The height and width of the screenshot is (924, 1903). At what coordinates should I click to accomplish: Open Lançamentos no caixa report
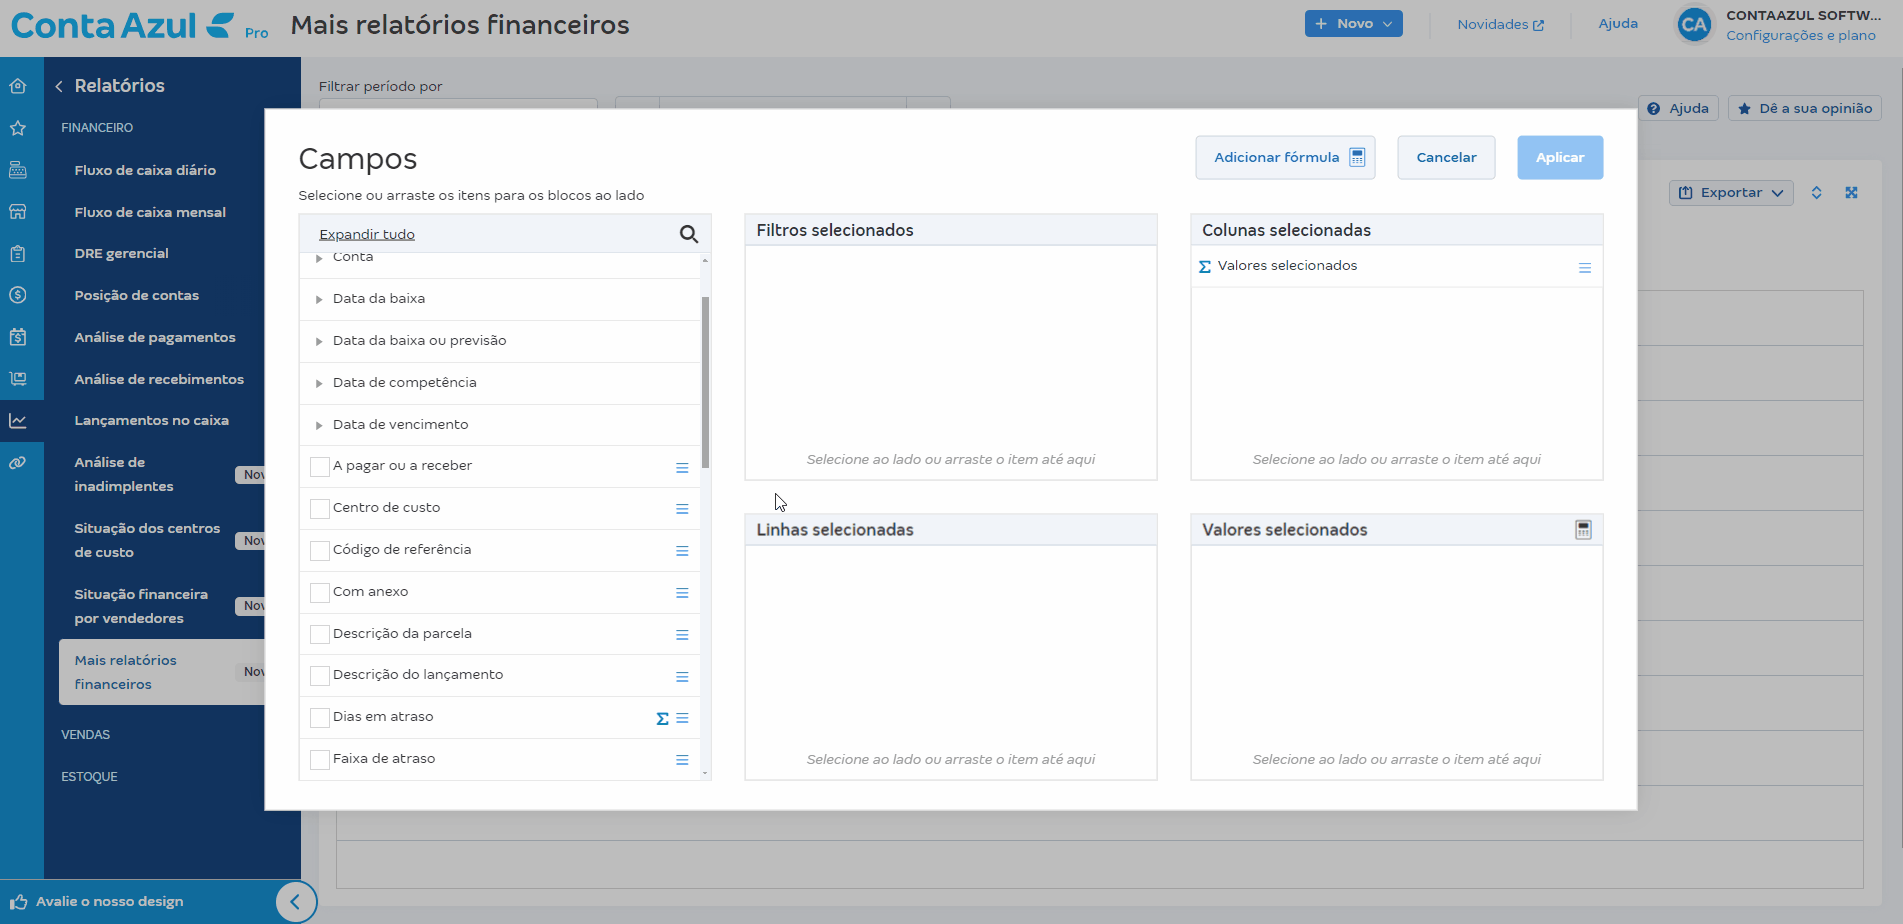point(151,421)
